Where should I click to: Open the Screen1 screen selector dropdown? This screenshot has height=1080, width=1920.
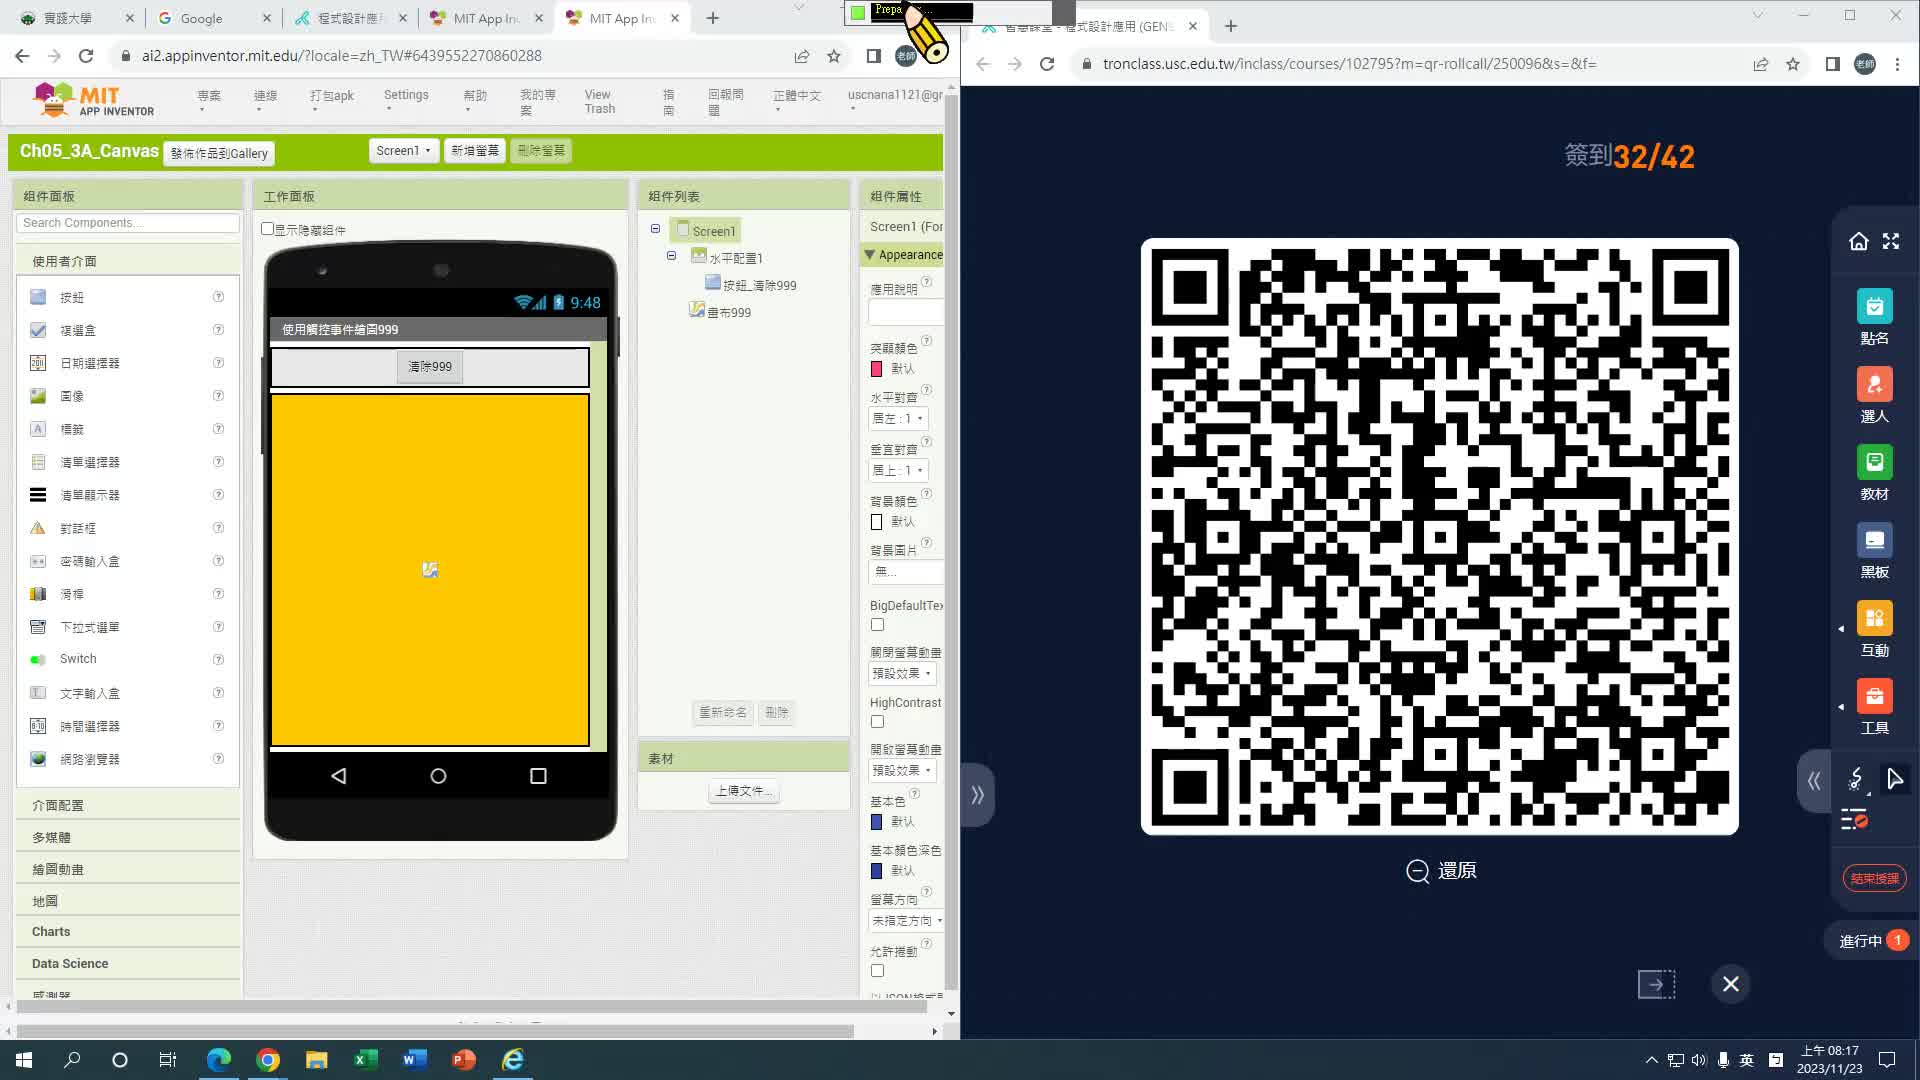[403, 151]
